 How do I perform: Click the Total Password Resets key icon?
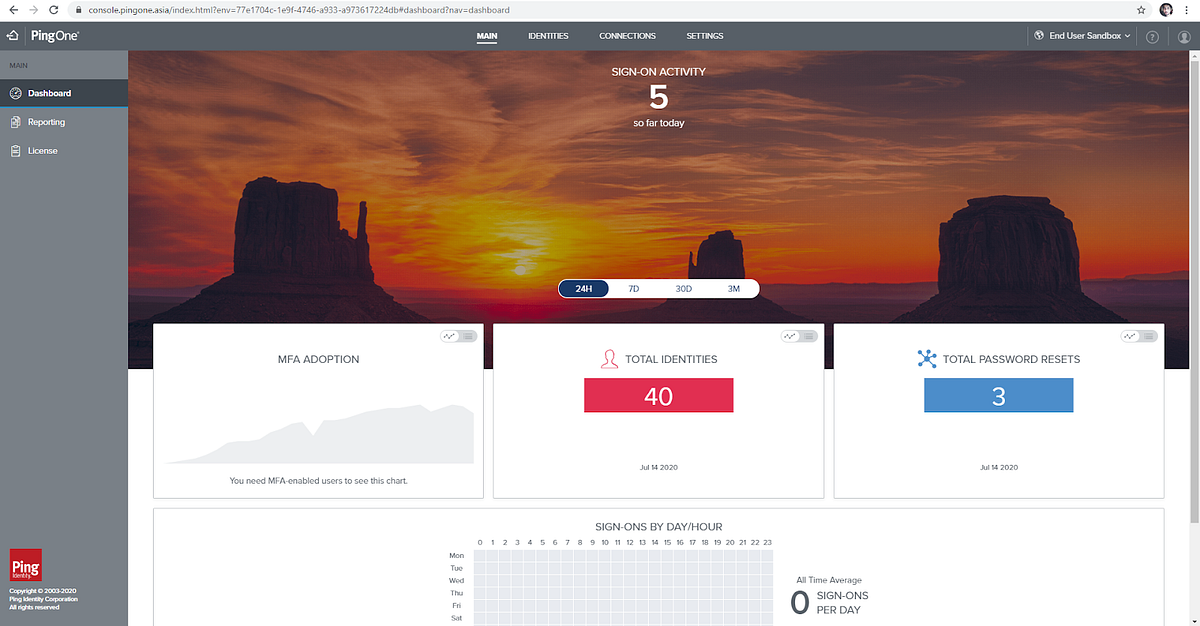tap(929, 358)
